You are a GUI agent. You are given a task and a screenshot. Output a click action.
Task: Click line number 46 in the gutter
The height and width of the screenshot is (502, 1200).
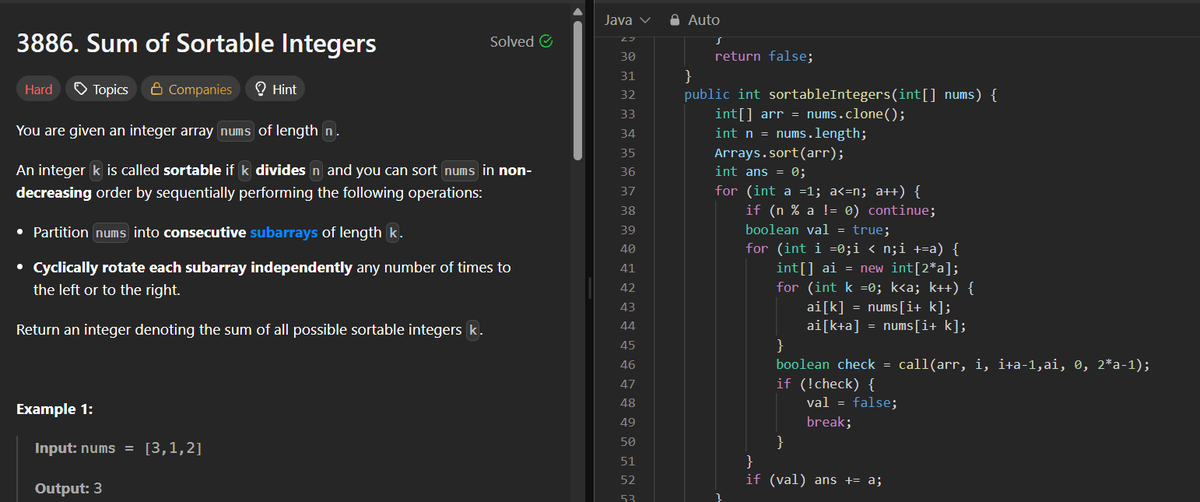[x=628, y=364]
